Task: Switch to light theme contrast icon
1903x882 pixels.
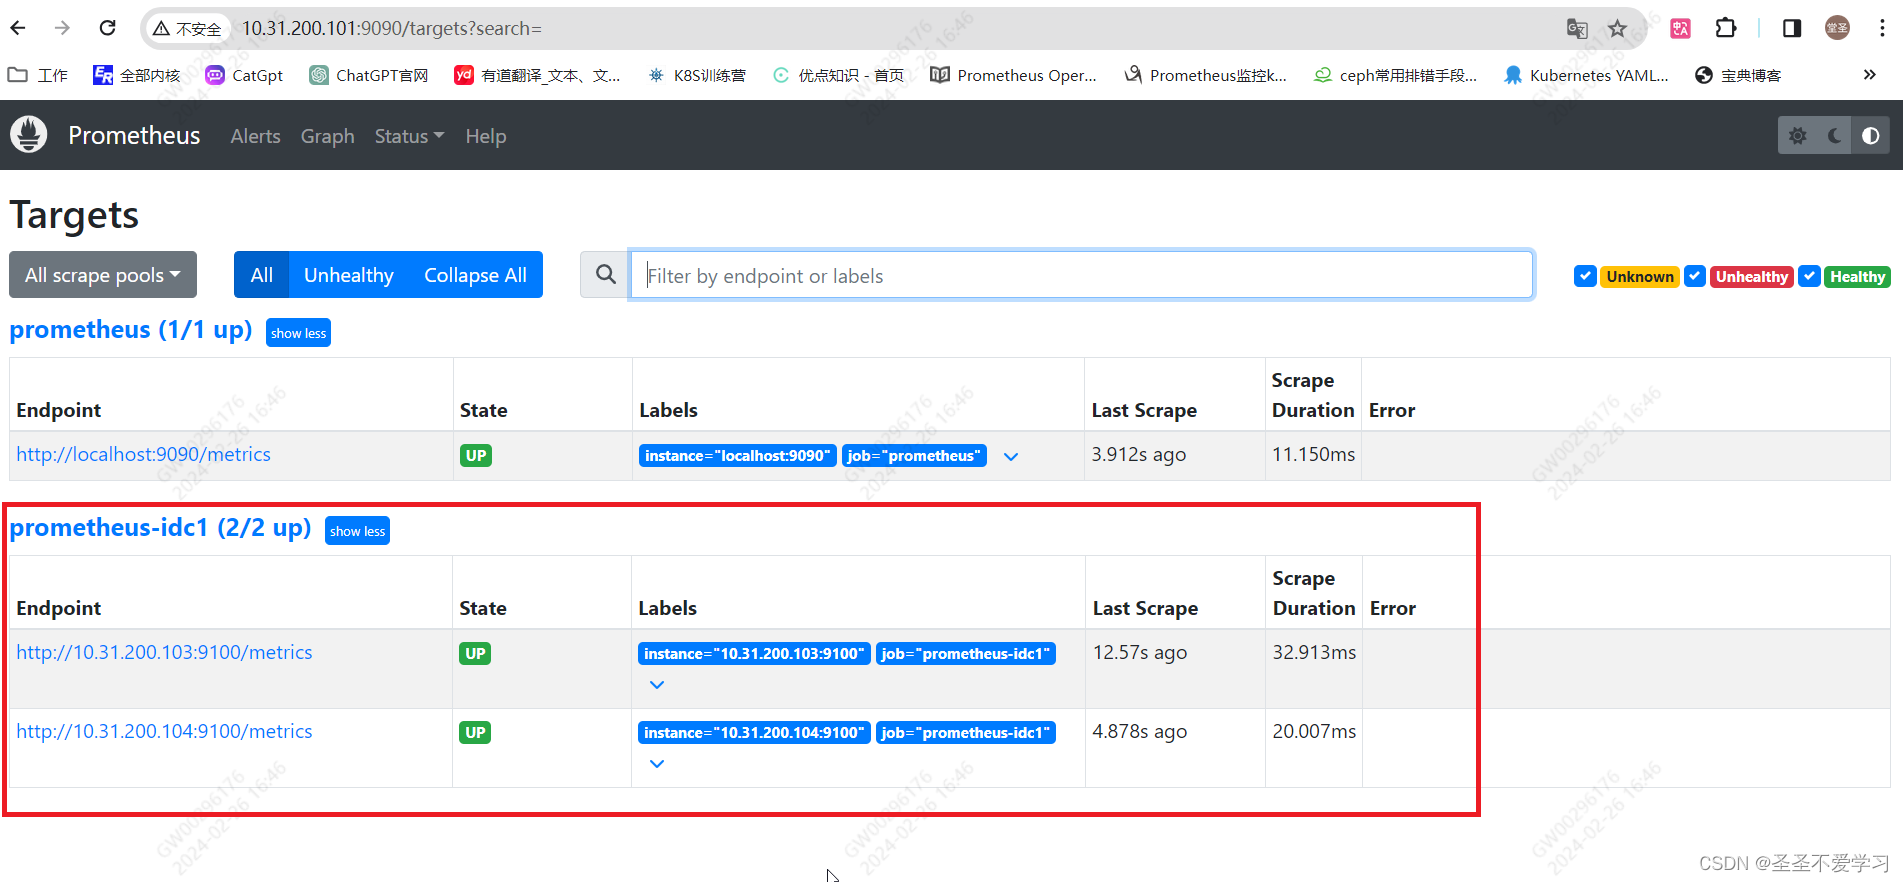Action: (1870, 136)
